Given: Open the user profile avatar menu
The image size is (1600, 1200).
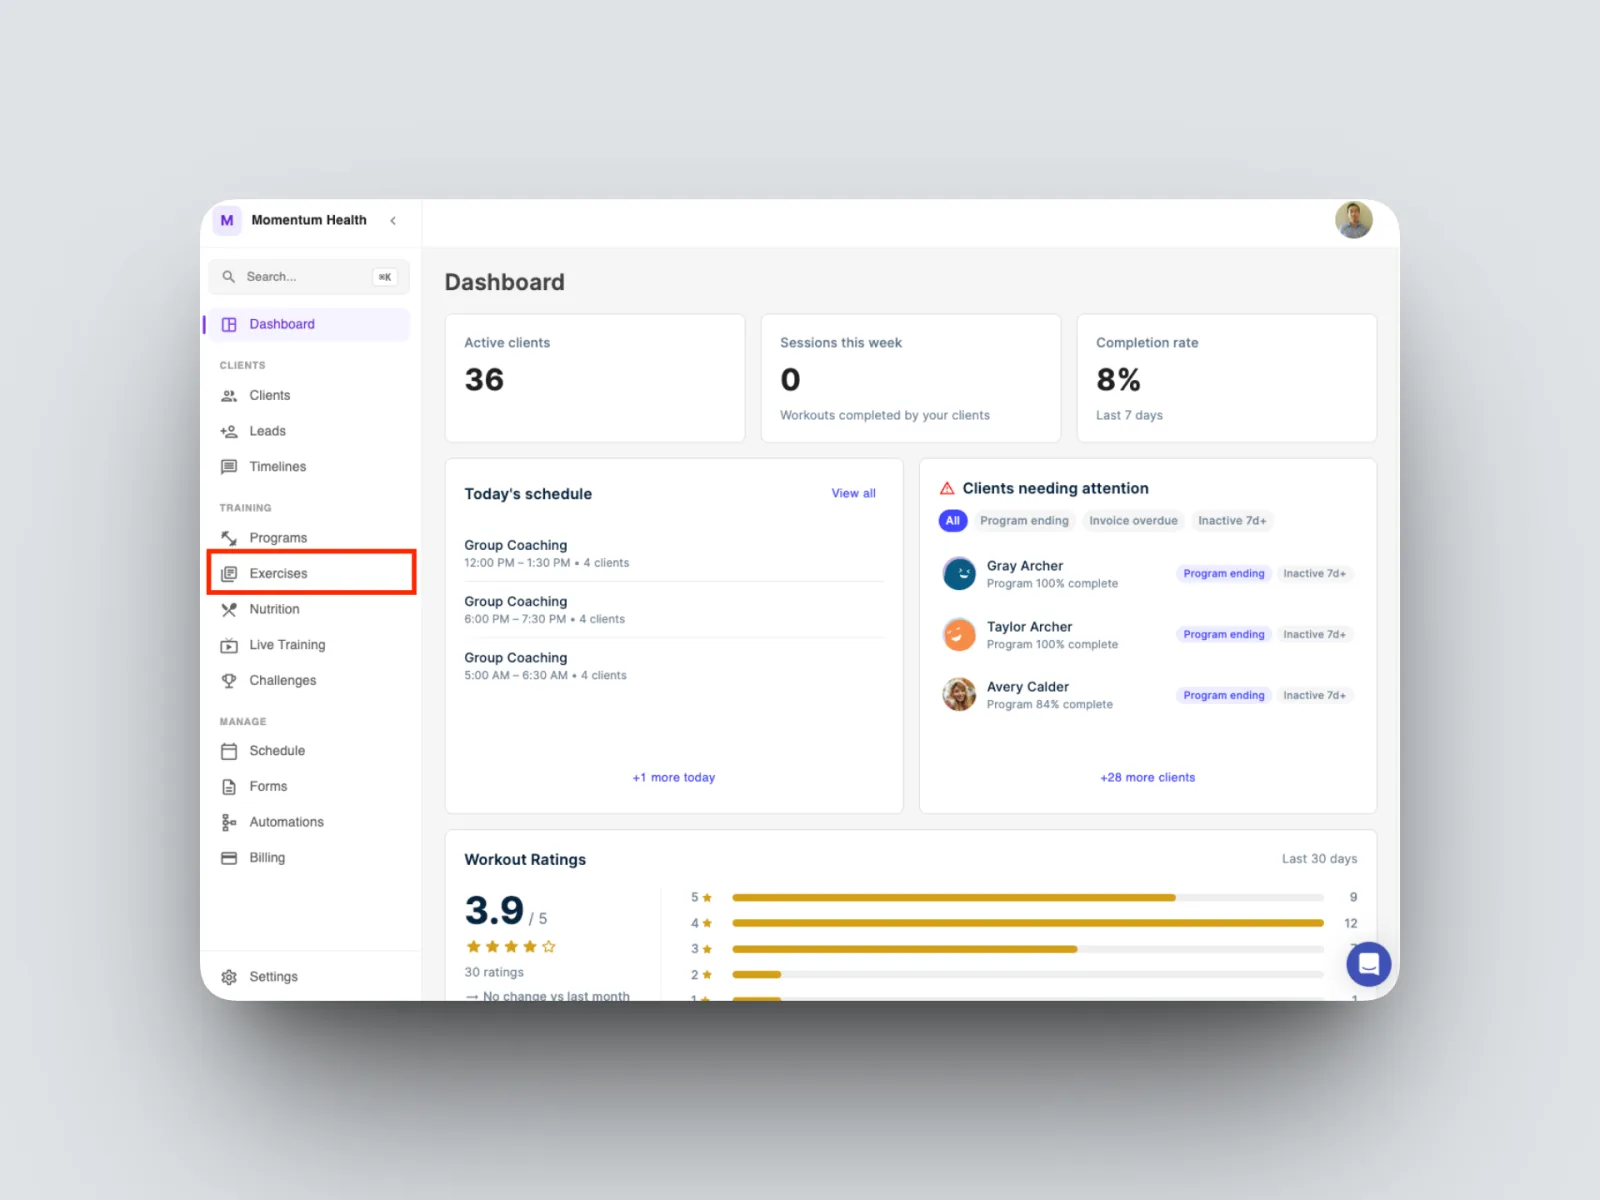Looking at the screenshot, I should [x=1354, y=220].
